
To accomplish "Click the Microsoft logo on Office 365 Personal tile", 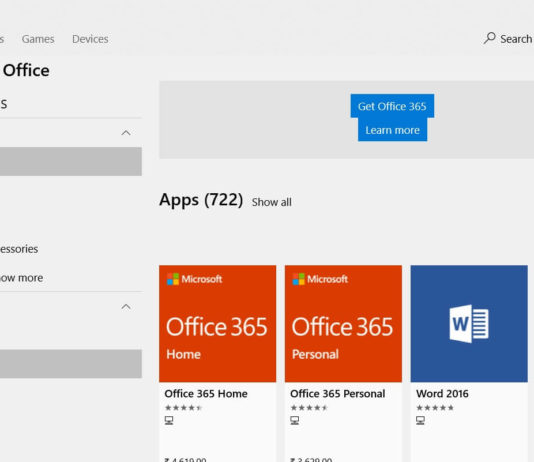I will (320, 279).
